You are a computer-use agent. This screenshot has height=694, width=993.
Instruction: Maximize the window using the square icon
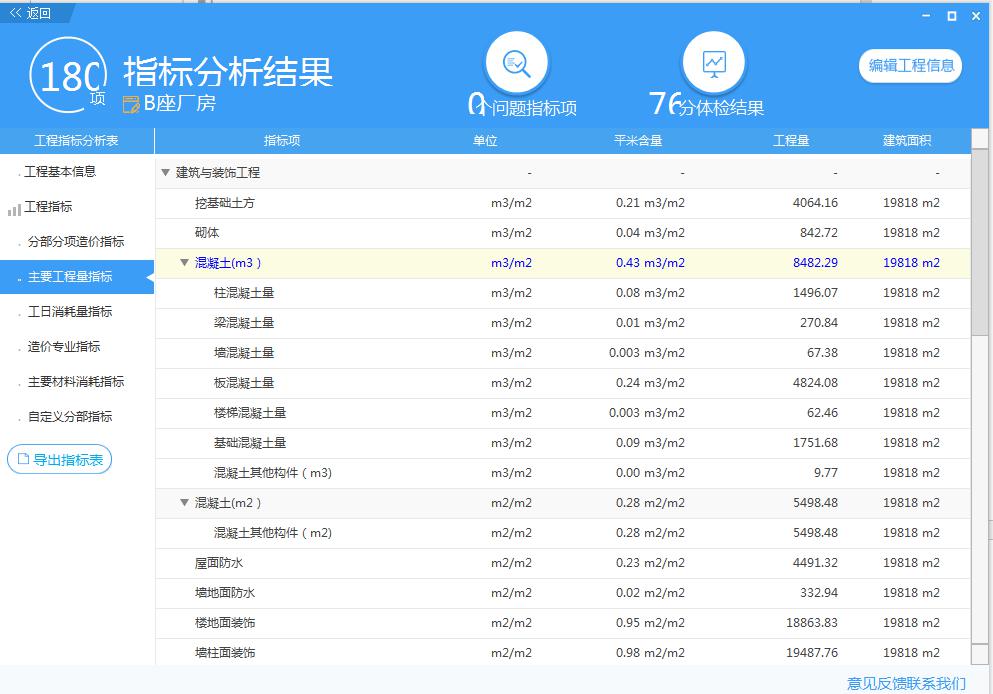pos(951,15)
